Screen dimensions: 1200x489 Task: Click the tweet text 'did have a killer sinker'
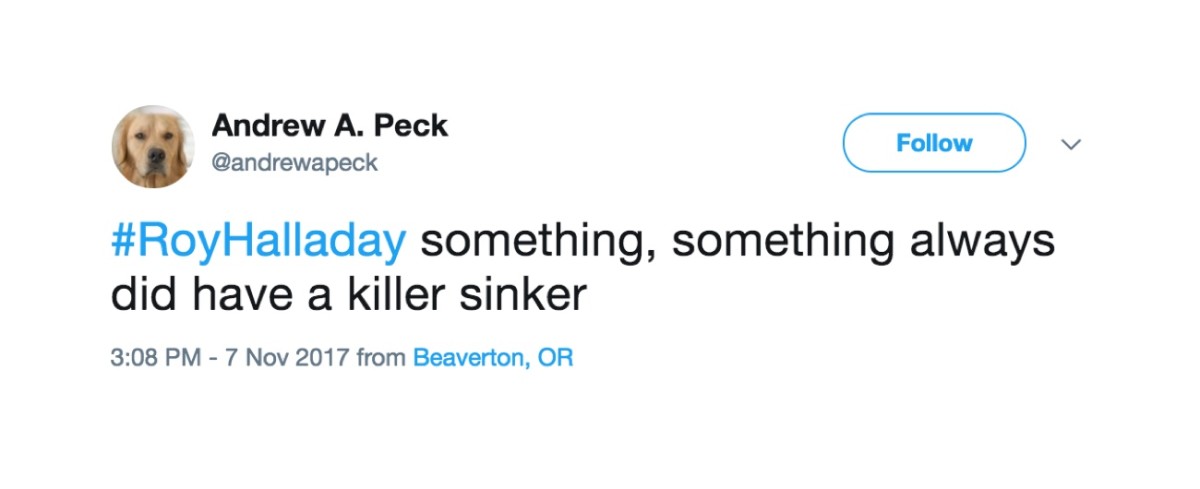(347, 295)
